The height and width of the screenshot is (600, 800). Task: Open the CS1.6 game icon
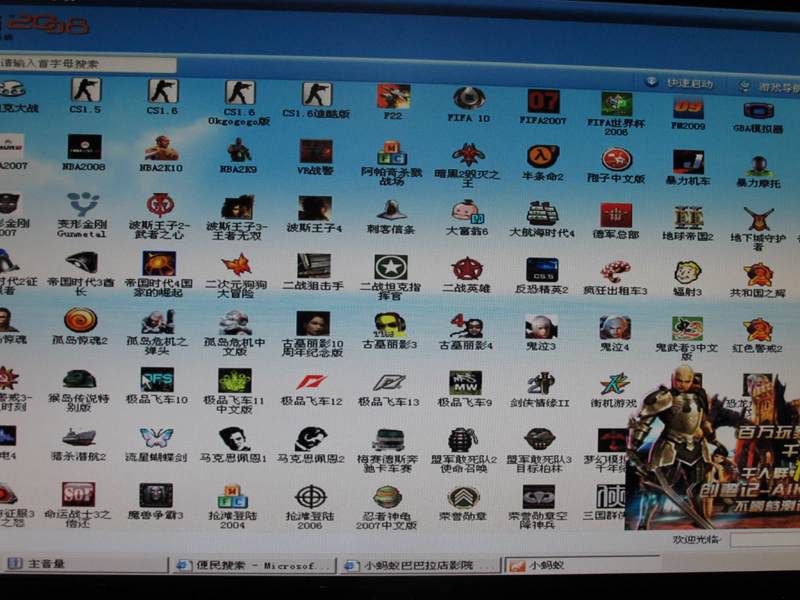[162, 91]
